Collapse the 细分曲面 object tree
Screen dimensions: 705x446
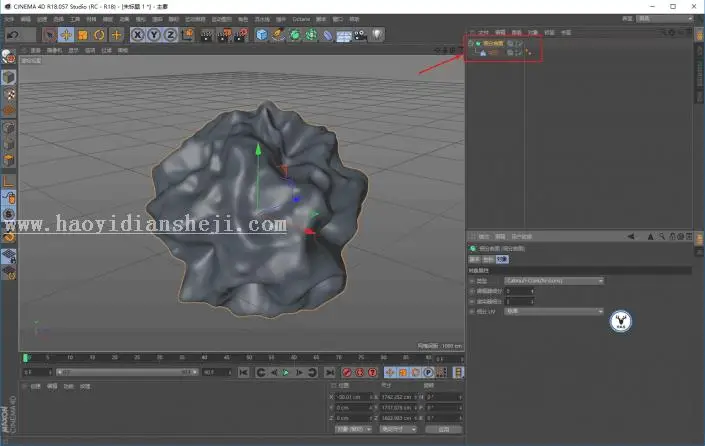tap(470, 43)
